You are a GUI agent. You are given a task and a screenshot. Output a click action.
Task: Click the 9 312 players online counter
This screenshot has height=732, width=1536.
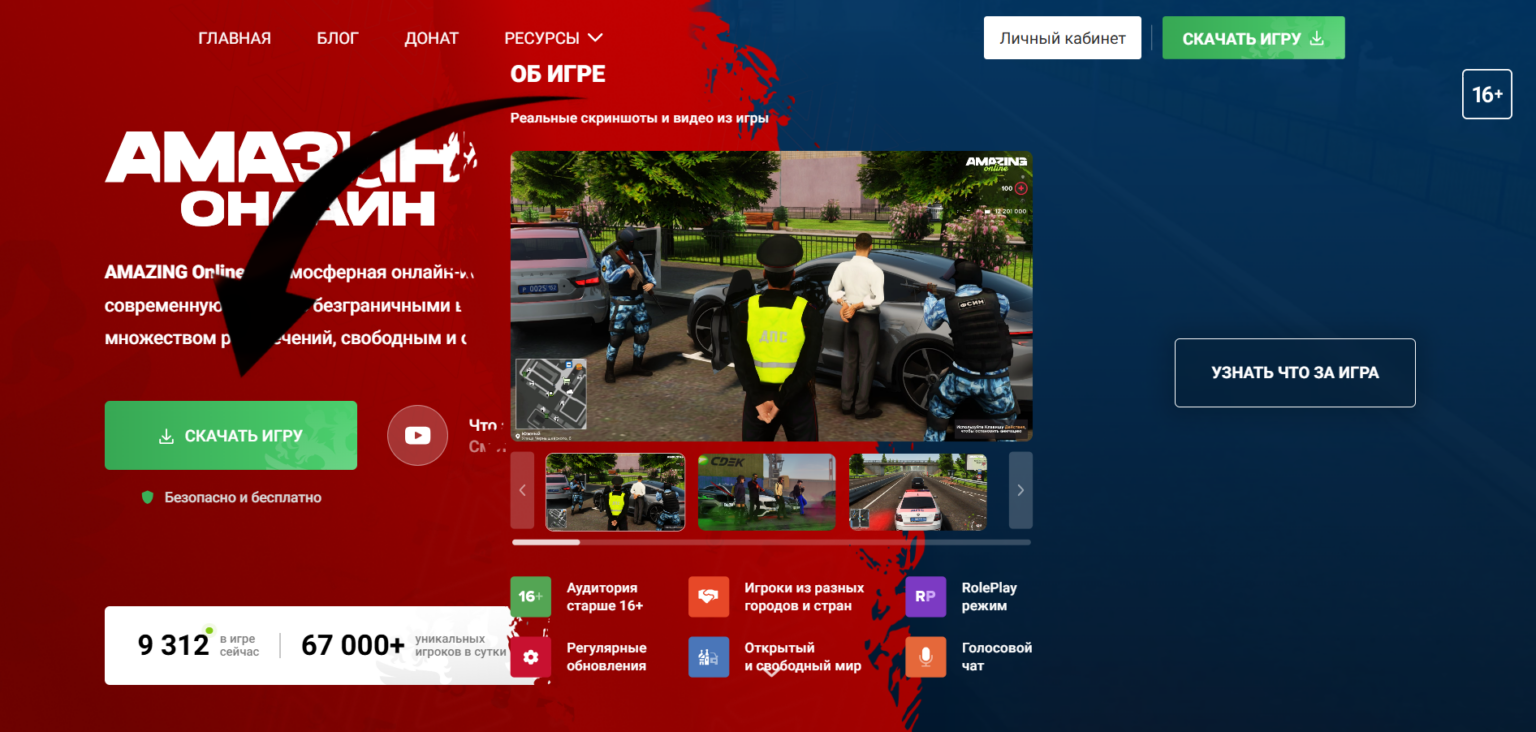tap(198, 645)
